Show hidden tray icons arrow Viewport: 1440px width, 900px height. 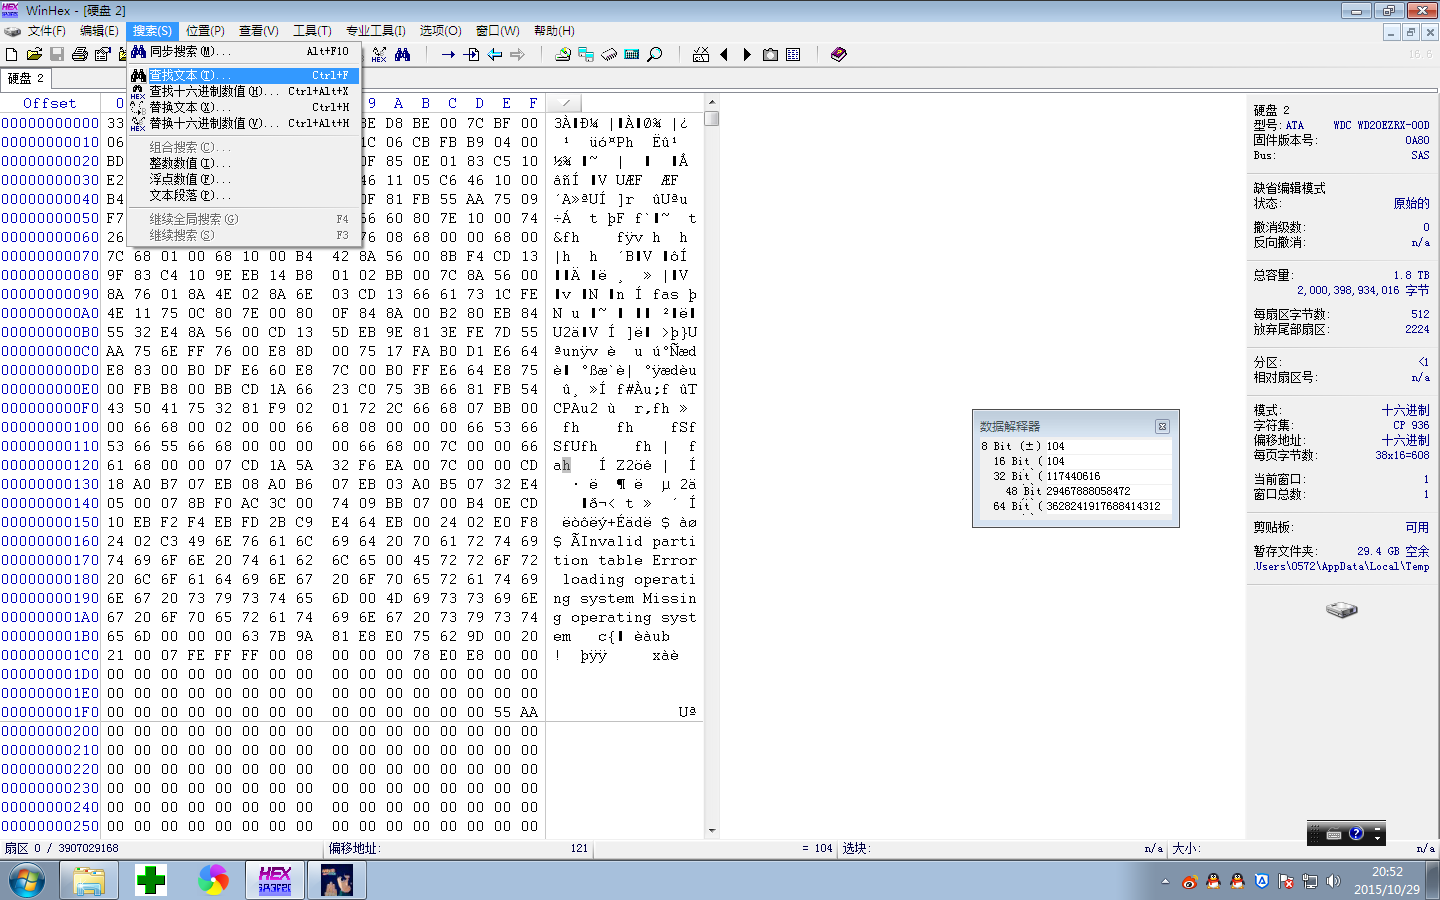point(1165,881)
